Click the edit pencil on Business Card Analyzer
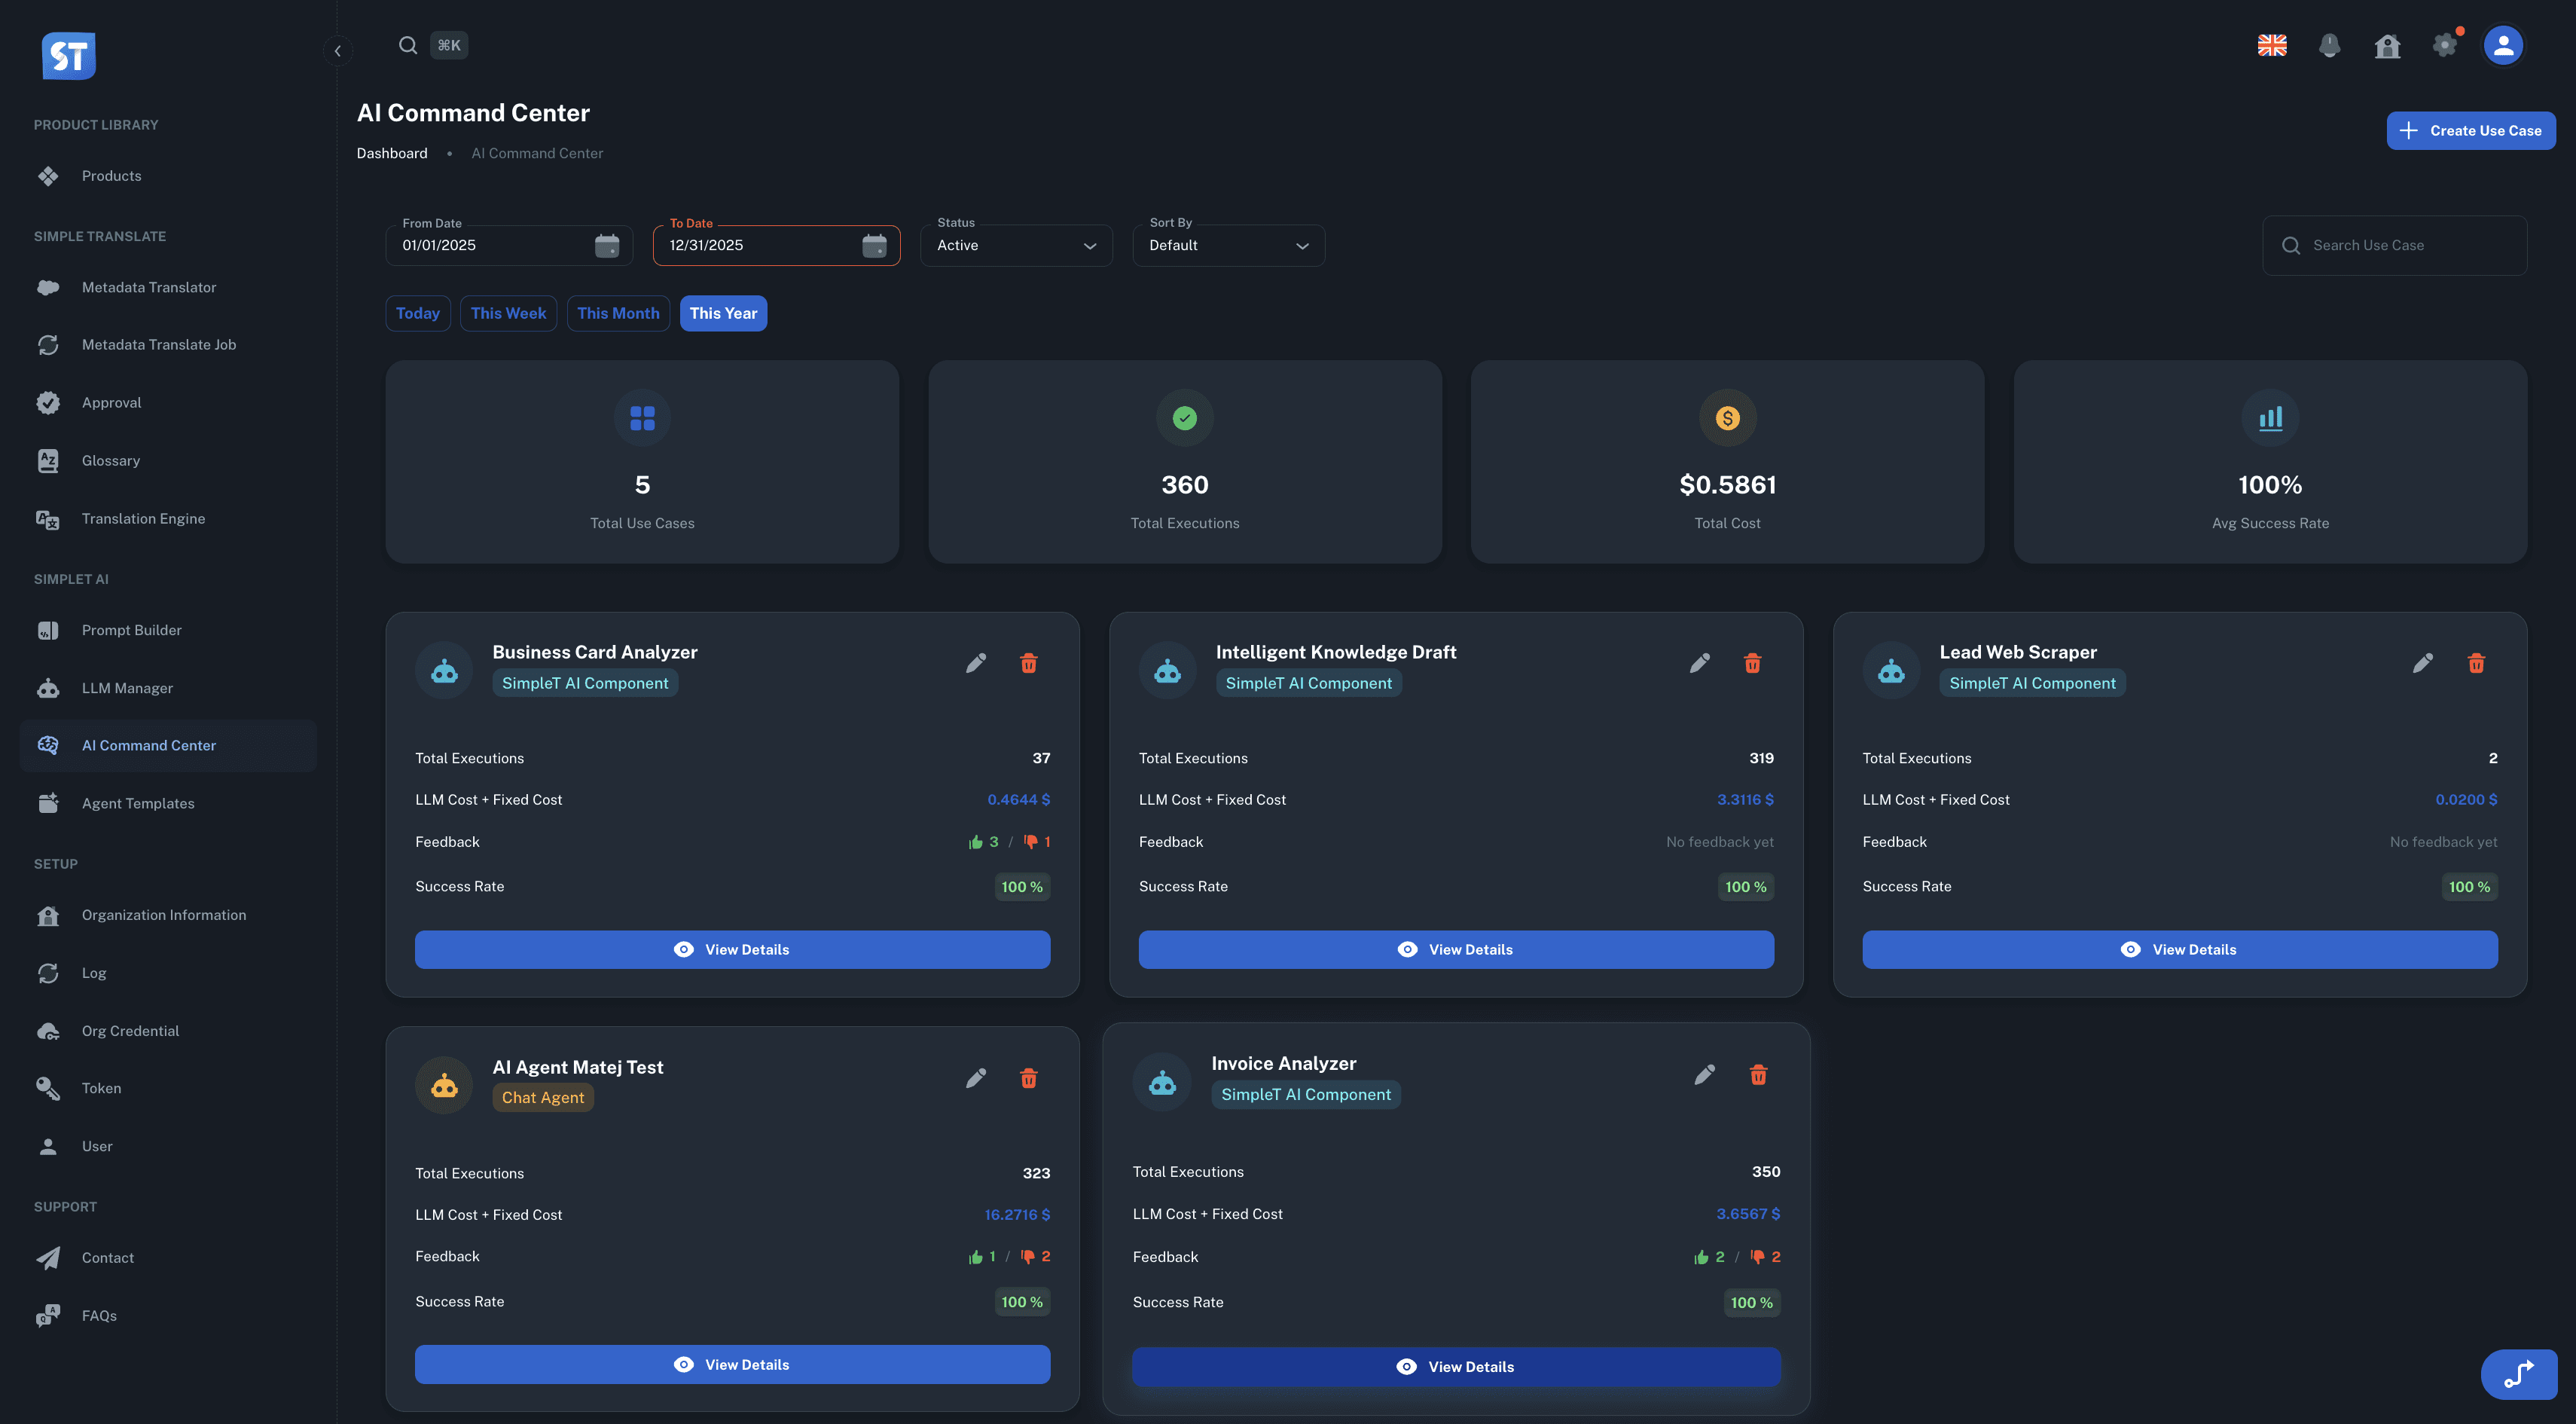The width and height of the screenshot is (2576, 1424). click(977, 662)
